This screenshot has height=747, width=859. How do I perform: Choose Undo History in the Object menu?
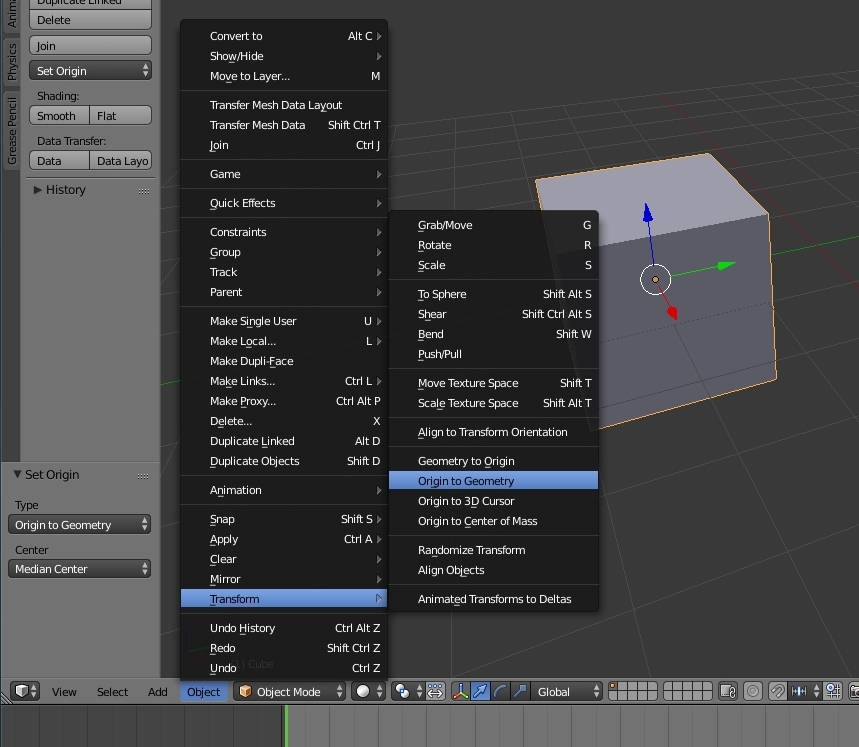coord(284,628)
